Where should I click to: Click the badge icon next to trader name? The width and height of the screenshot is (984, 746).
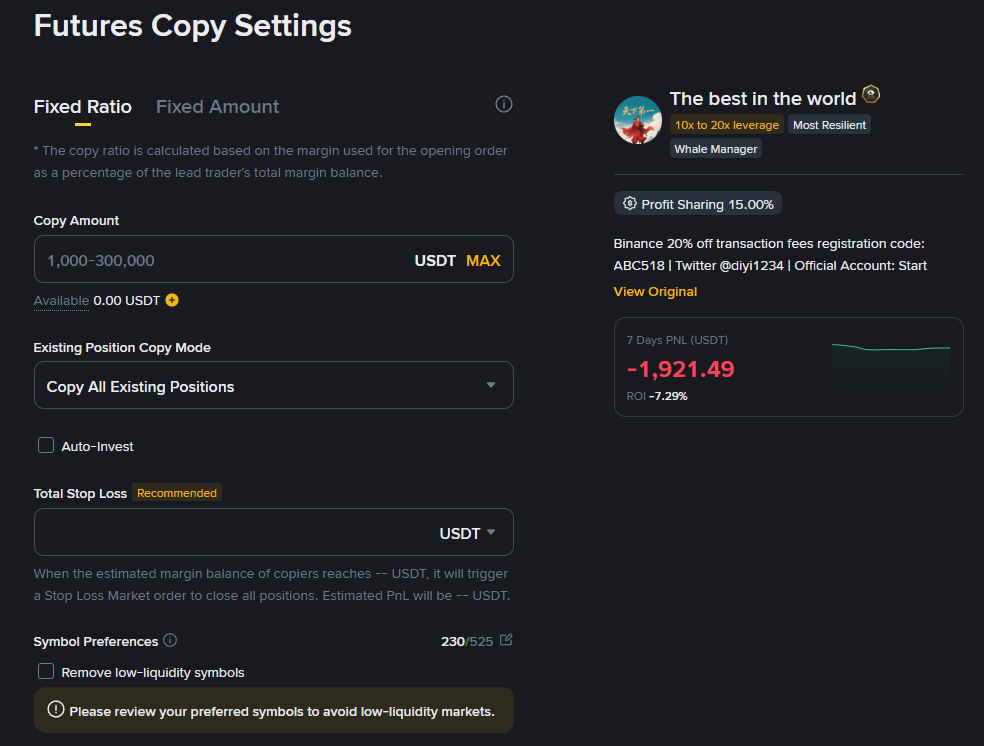tap(870, 93)
